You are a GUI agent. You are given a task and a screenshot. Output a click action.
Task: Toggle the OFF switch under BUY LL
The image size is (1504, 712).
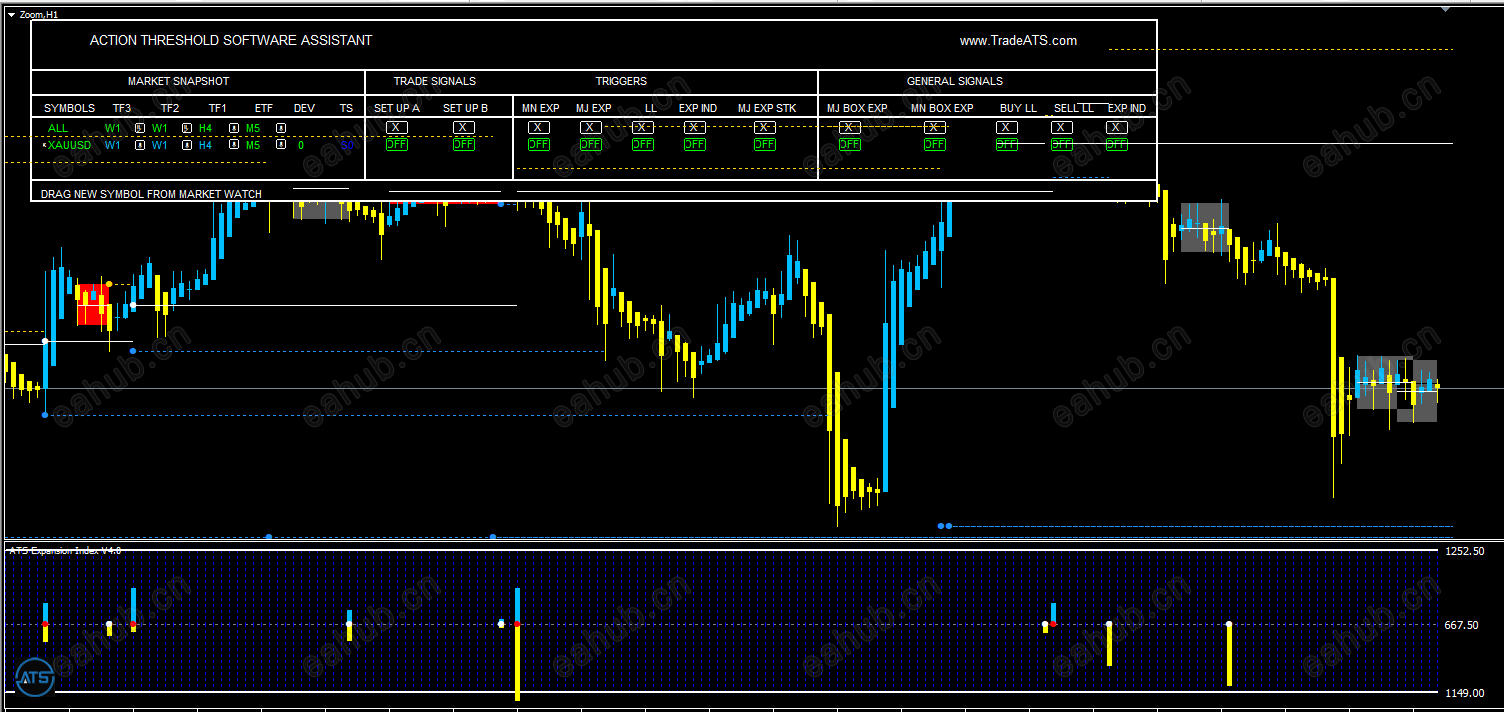(1007, 144)
